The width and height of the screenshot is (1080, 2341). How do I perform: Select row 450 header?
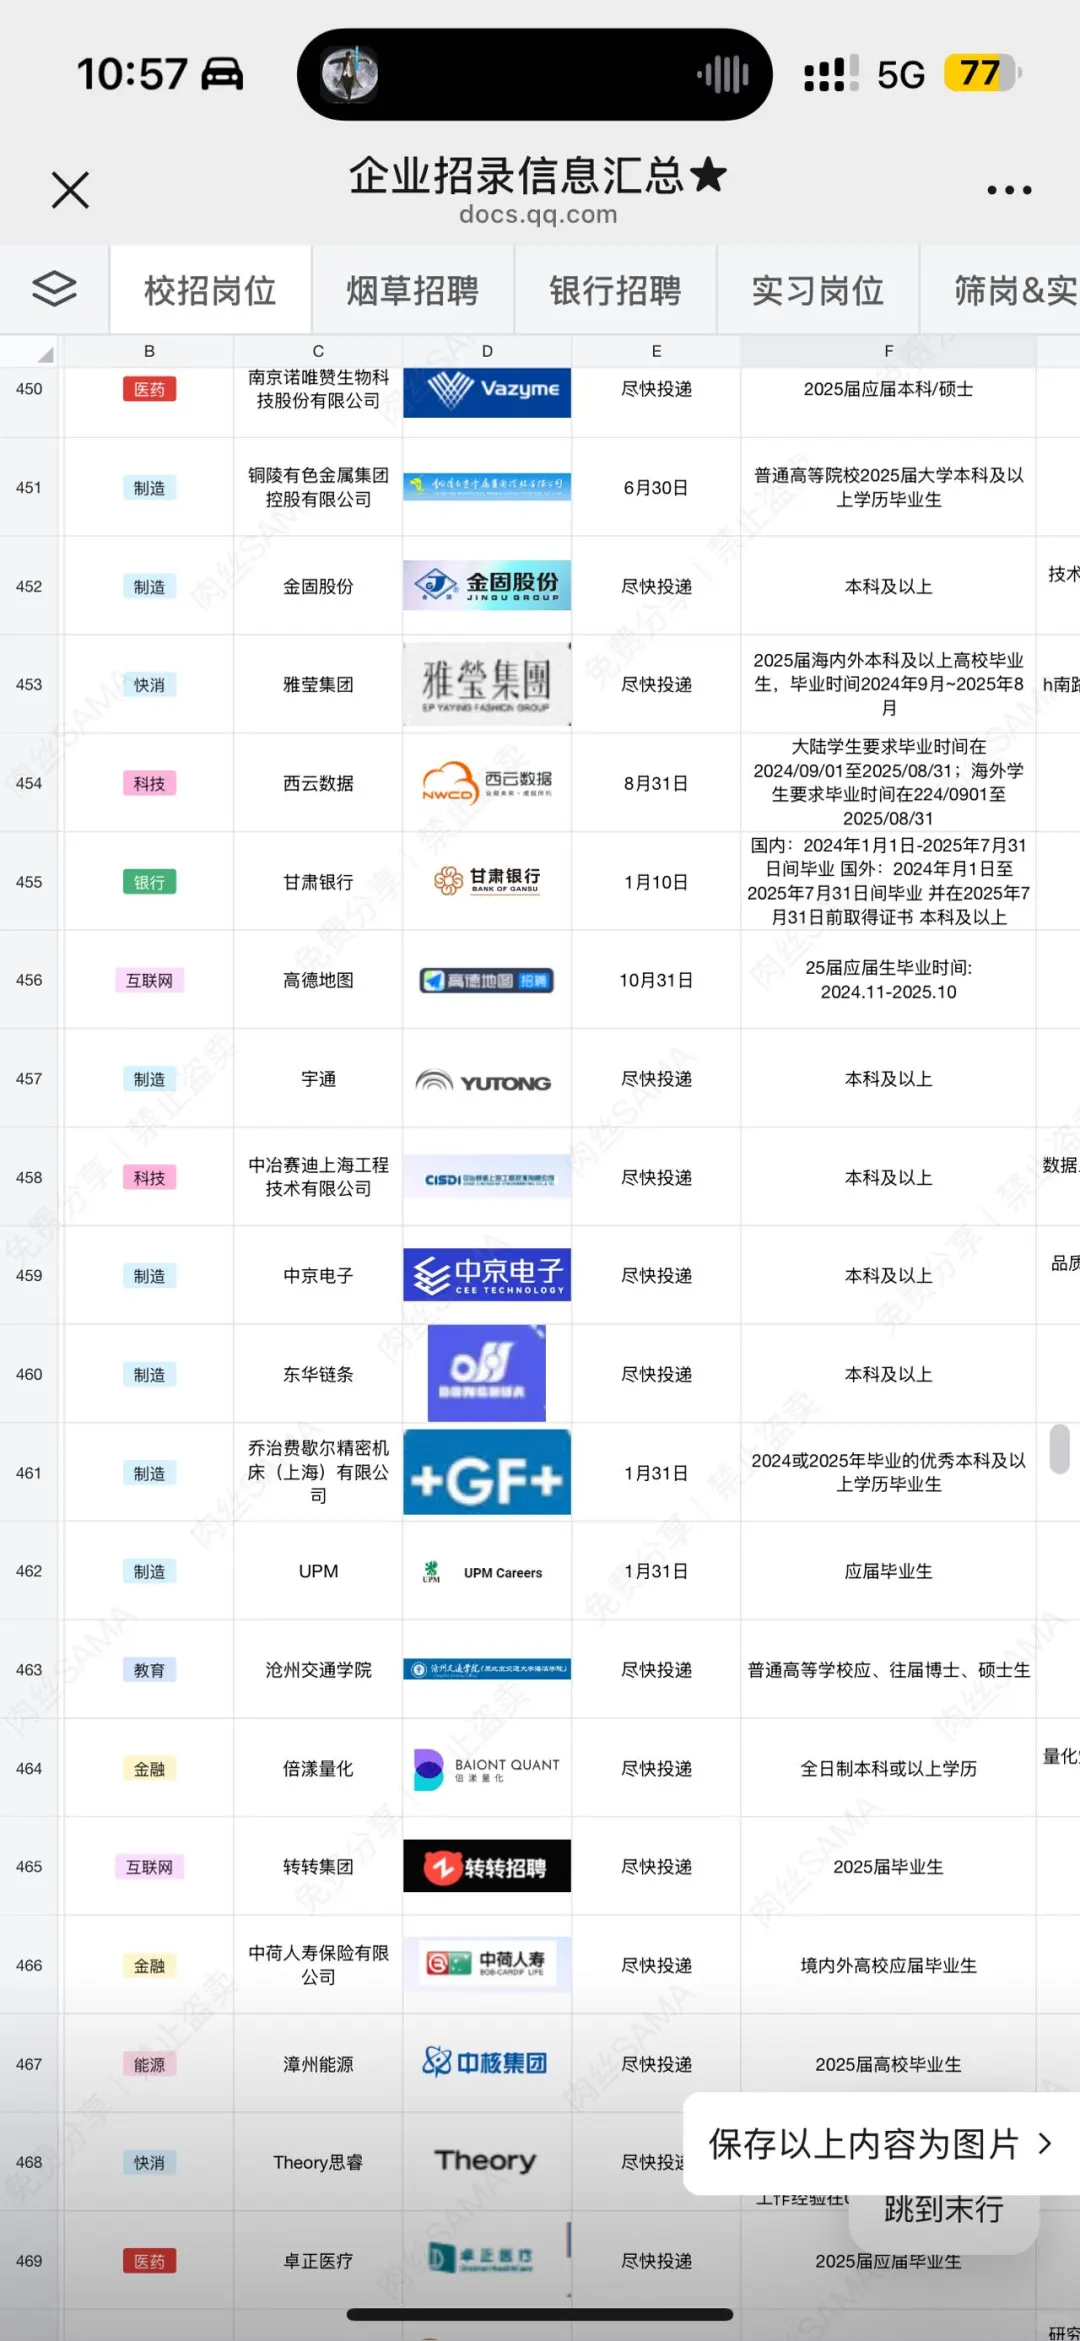(x=29, y=389)
